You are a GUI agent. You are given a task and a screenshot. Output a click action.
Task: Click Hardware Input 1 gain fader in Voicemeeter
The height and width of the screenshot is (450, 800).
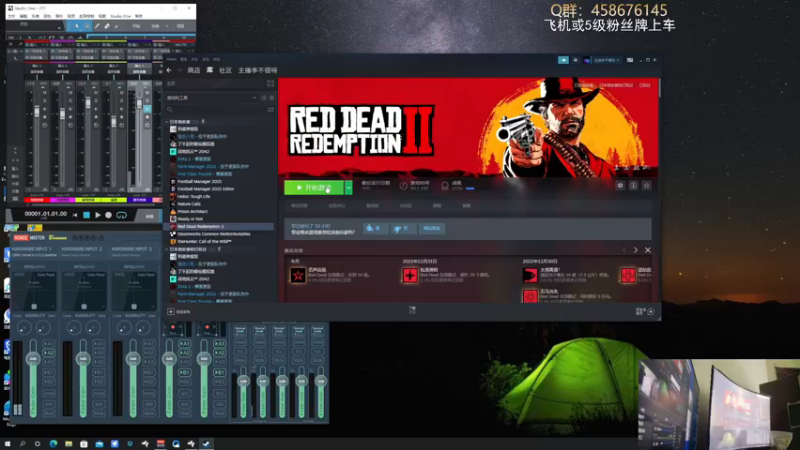(x=33, y=359)
